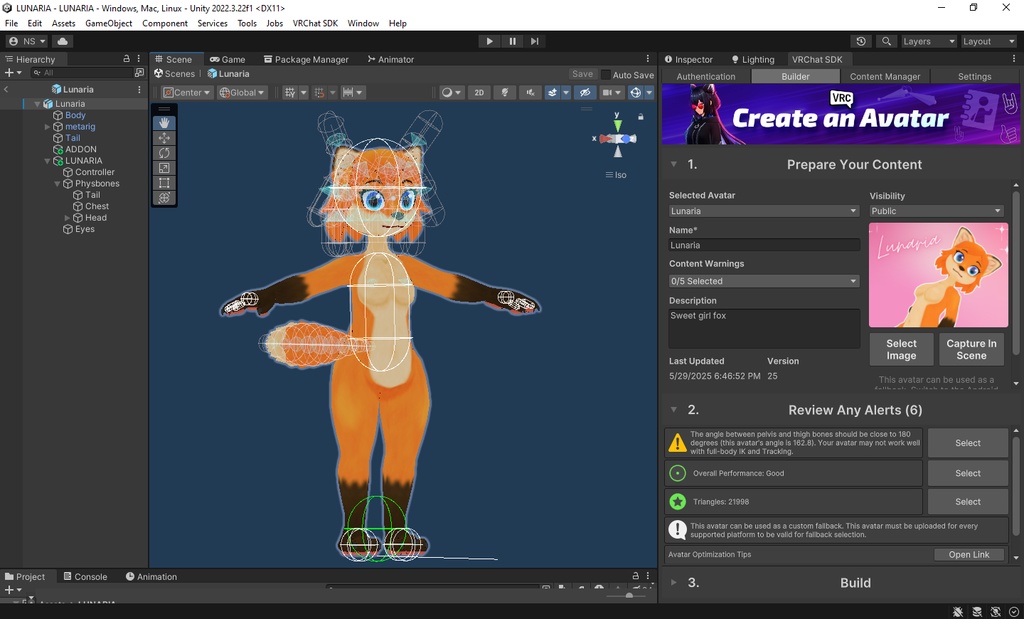Toggle scene visibility with the crossed-eye icon

tap(585, 92)
